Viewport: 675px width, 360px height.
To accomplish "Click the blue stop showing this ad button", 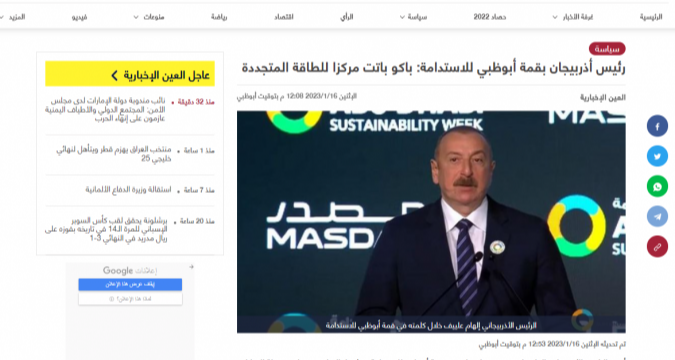I will click(x=130, y=284).
